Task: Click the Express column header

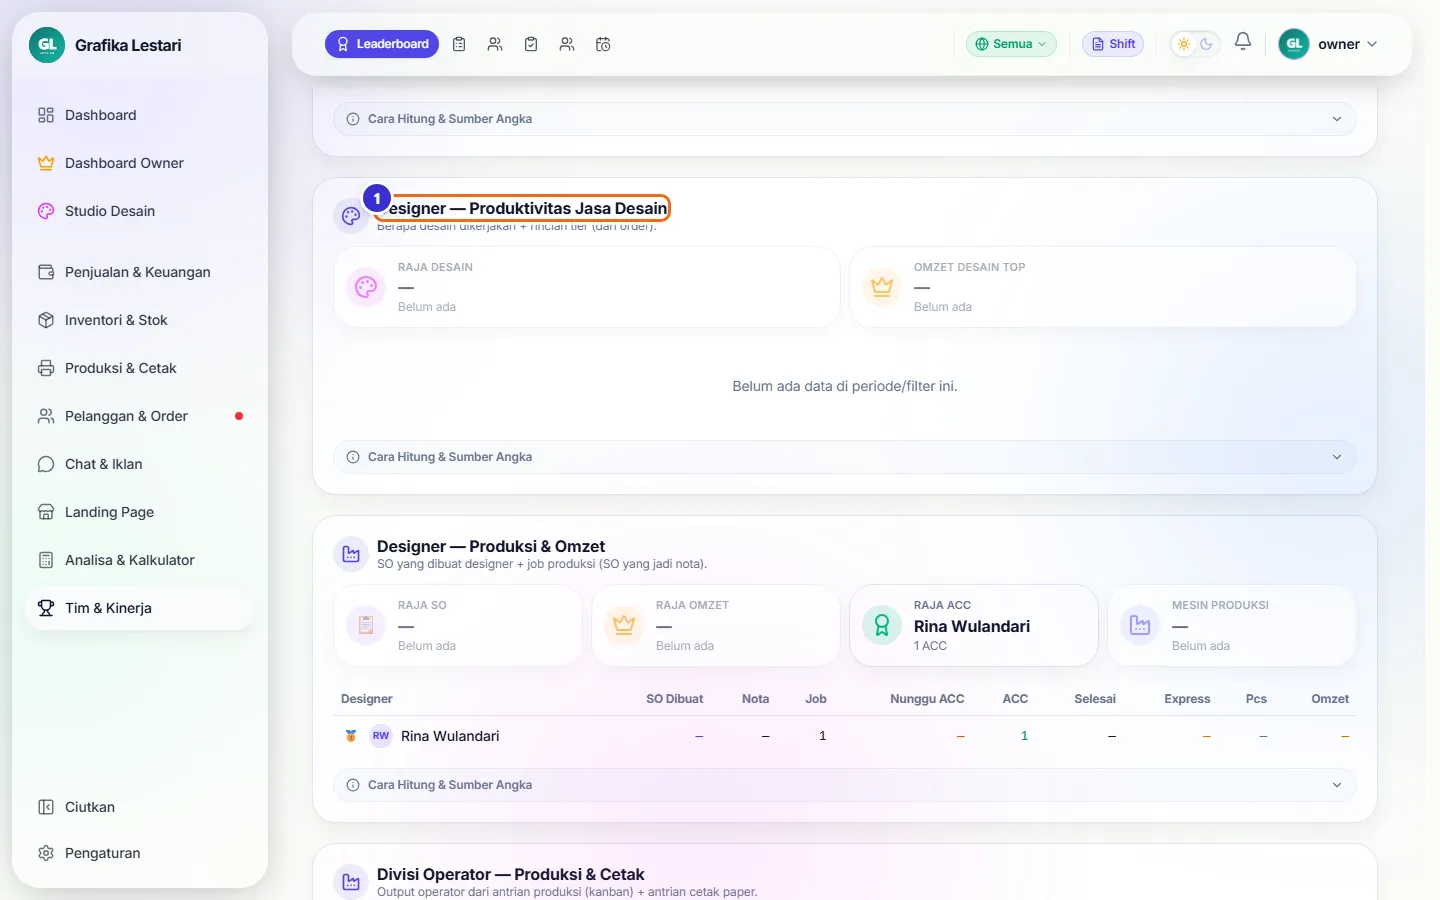Action: pyautogui.click(x=1187, y=699)
